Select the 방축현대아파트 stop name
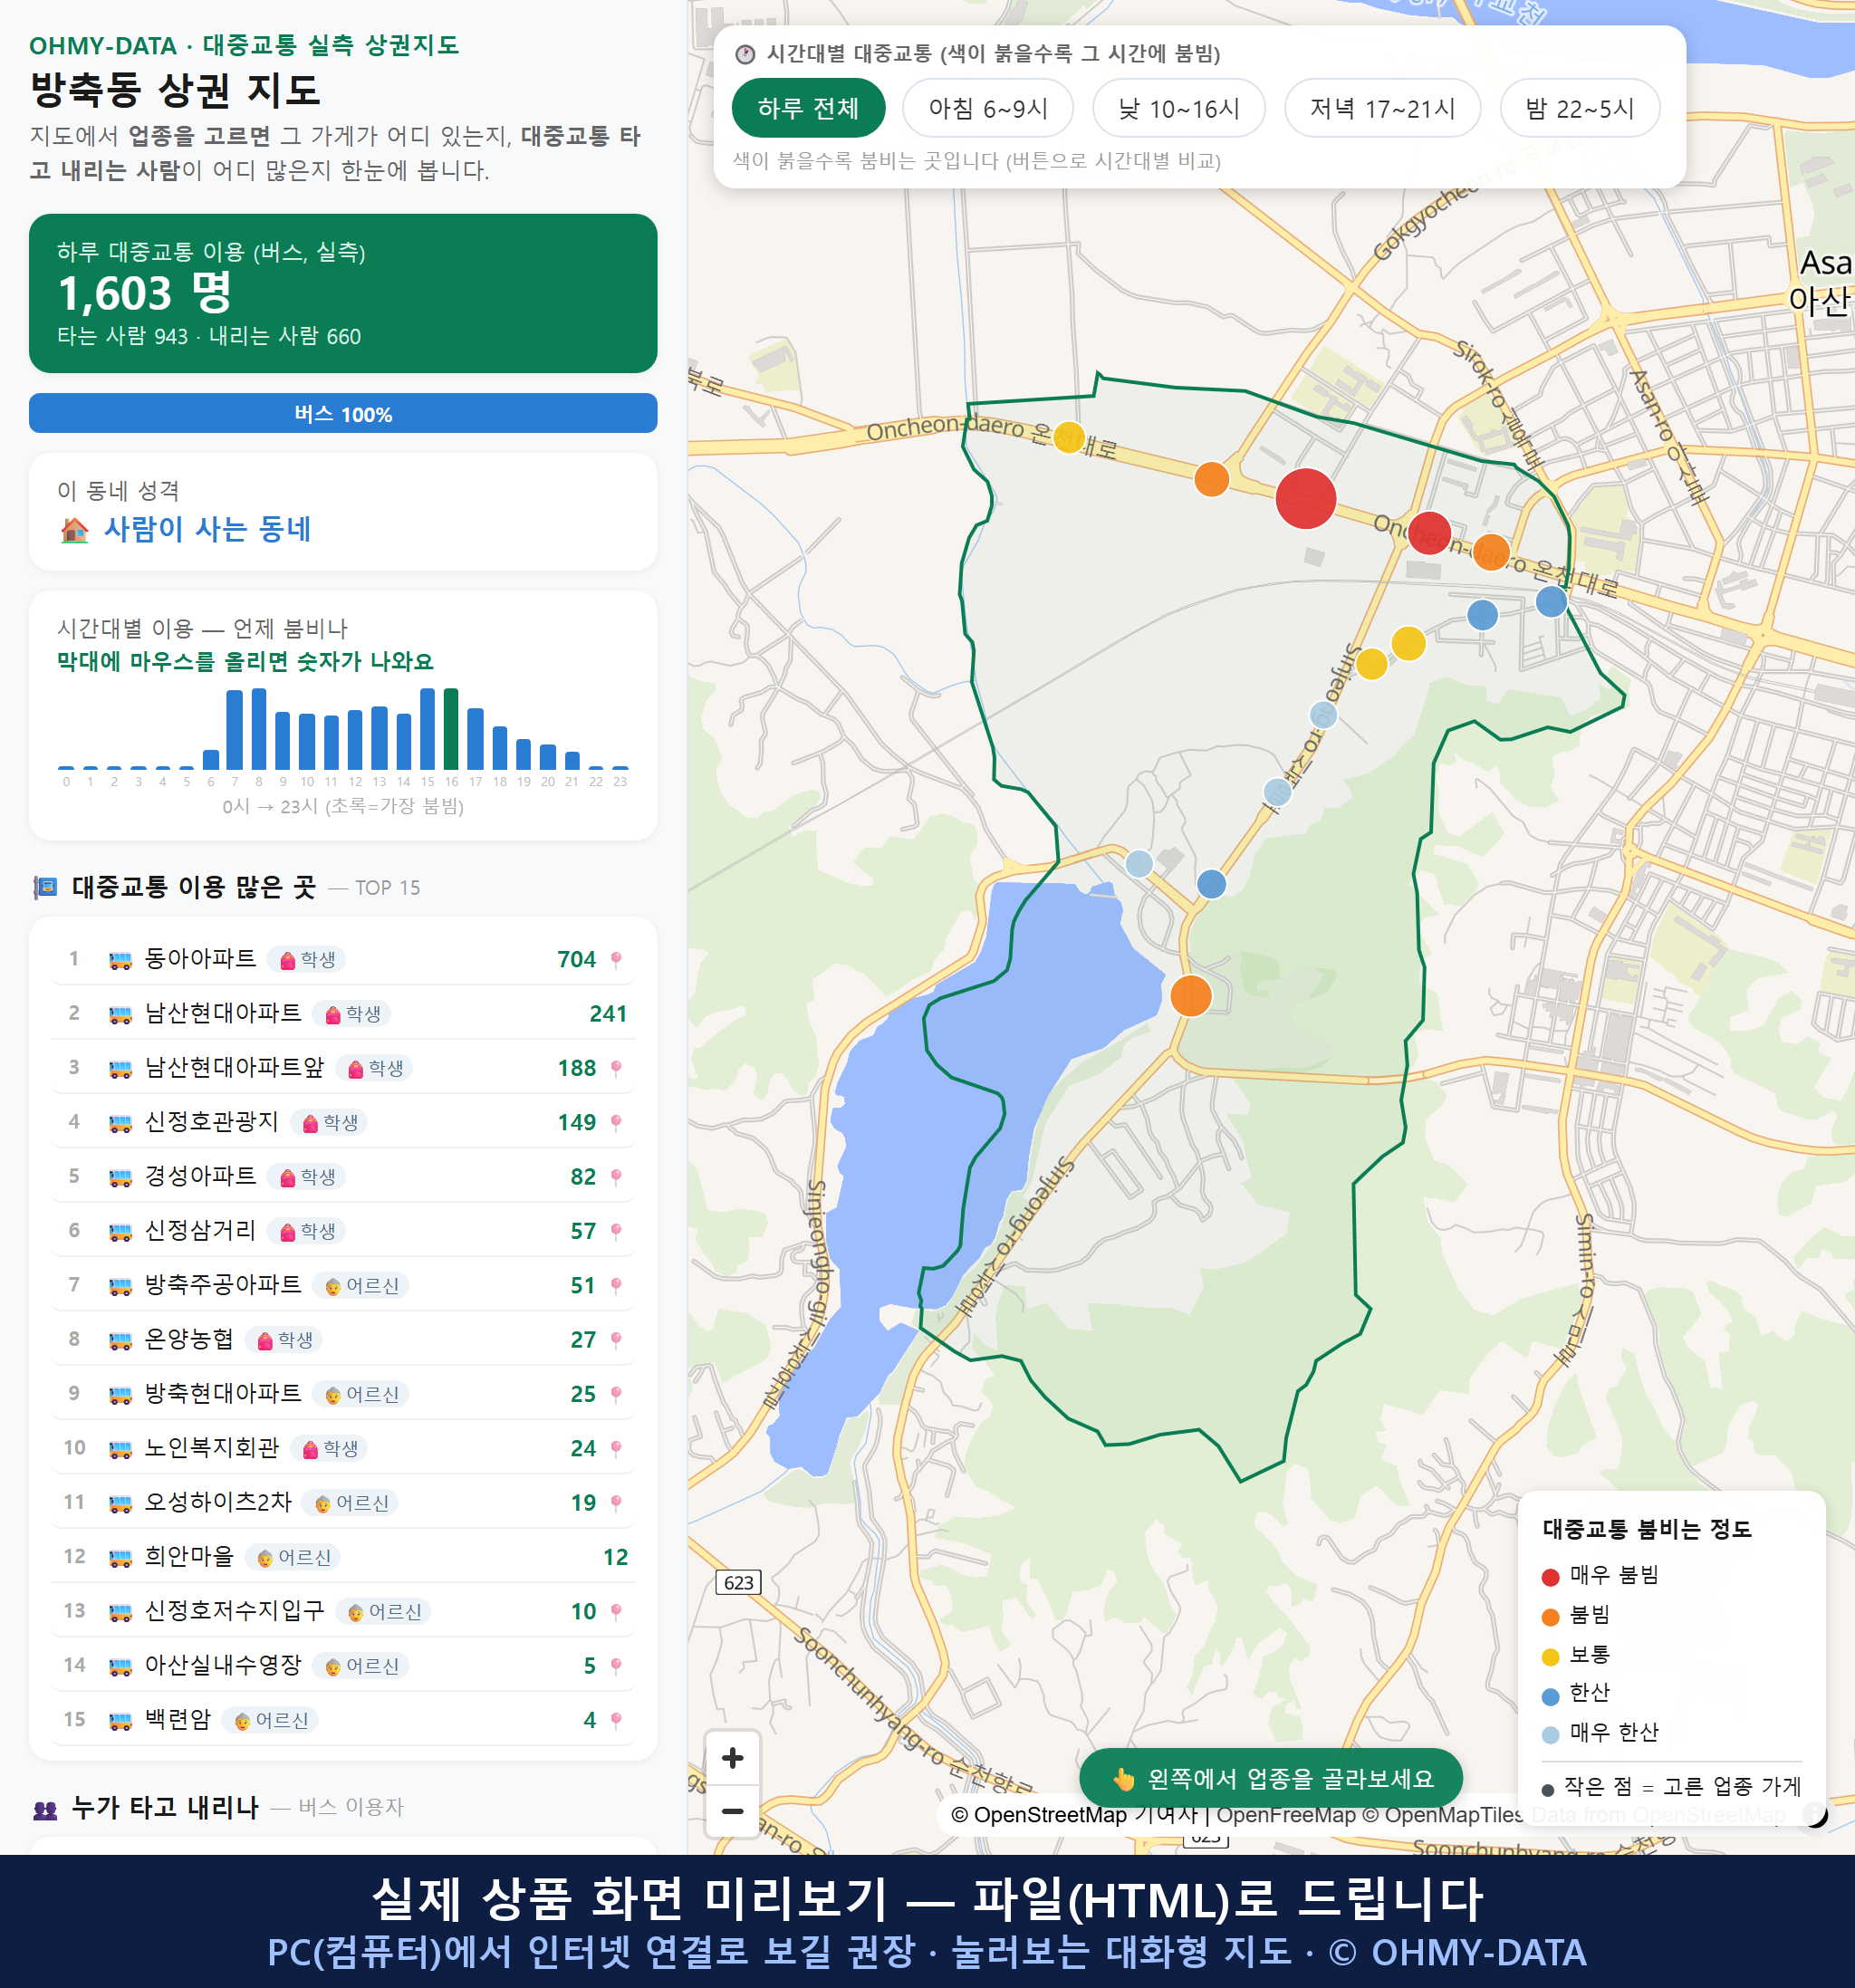The height and width of the screenshot is (1988, 1855). (223, 1393)
